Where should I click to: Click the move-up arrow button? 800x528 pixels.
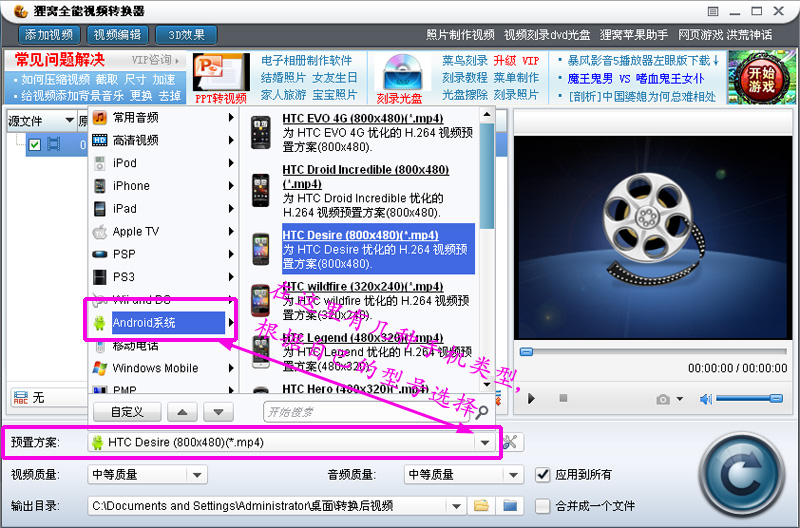[182, 412]
